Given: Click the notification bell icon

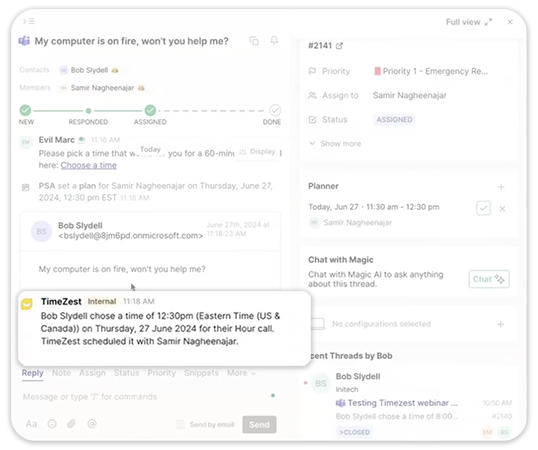Looking at the screenshot, I should (274, 40).
